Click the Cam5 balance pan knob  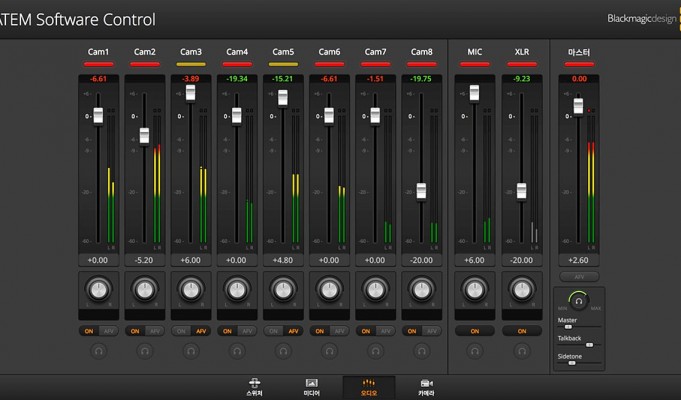[x=283, y=290]
